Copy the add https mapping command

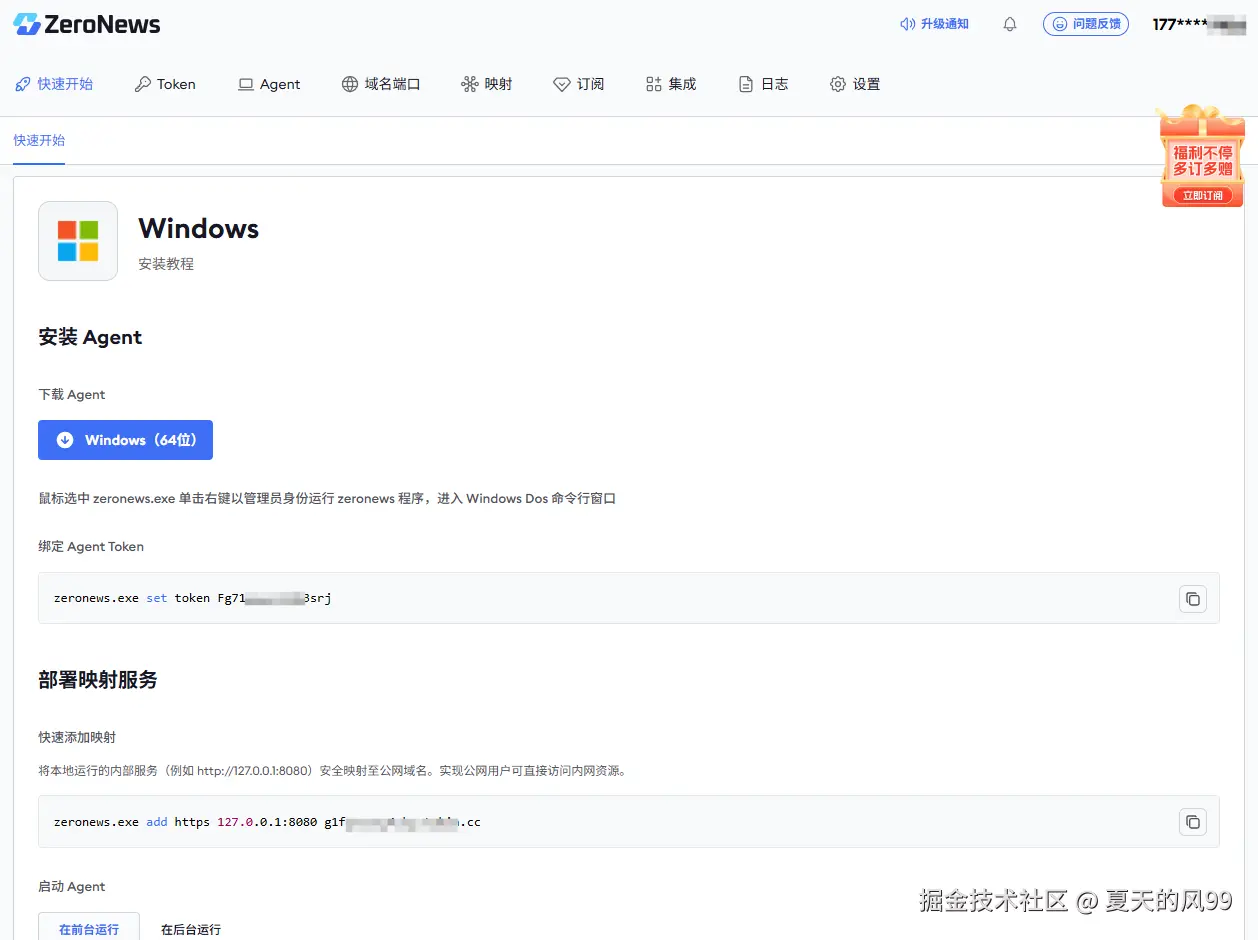tap(1193, 822)
